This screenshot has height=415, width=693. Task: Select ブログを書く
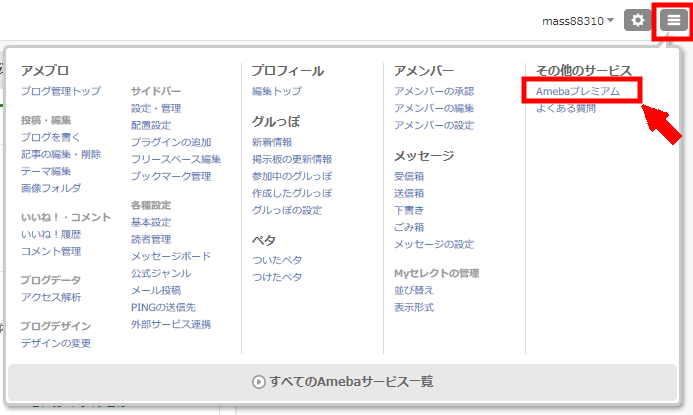tap(51, 137)
